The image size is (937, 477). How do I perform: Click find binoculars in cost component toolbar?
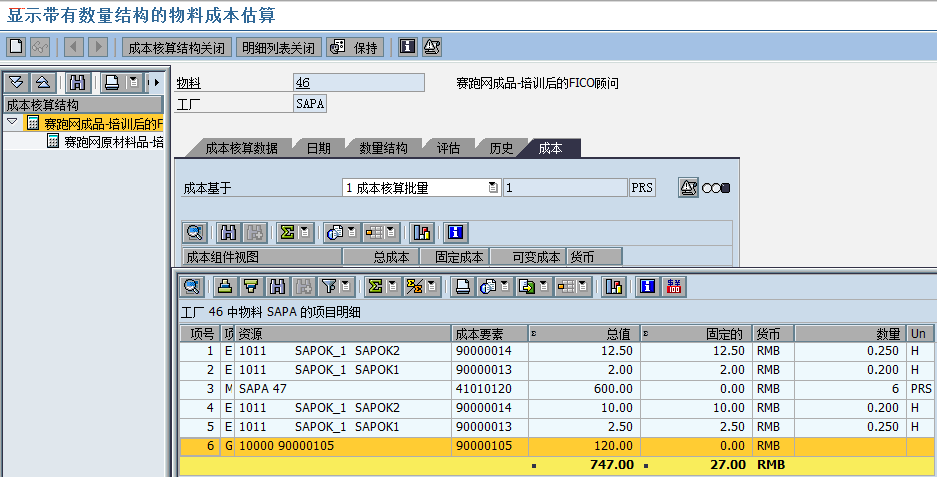(x=228, y=233)
